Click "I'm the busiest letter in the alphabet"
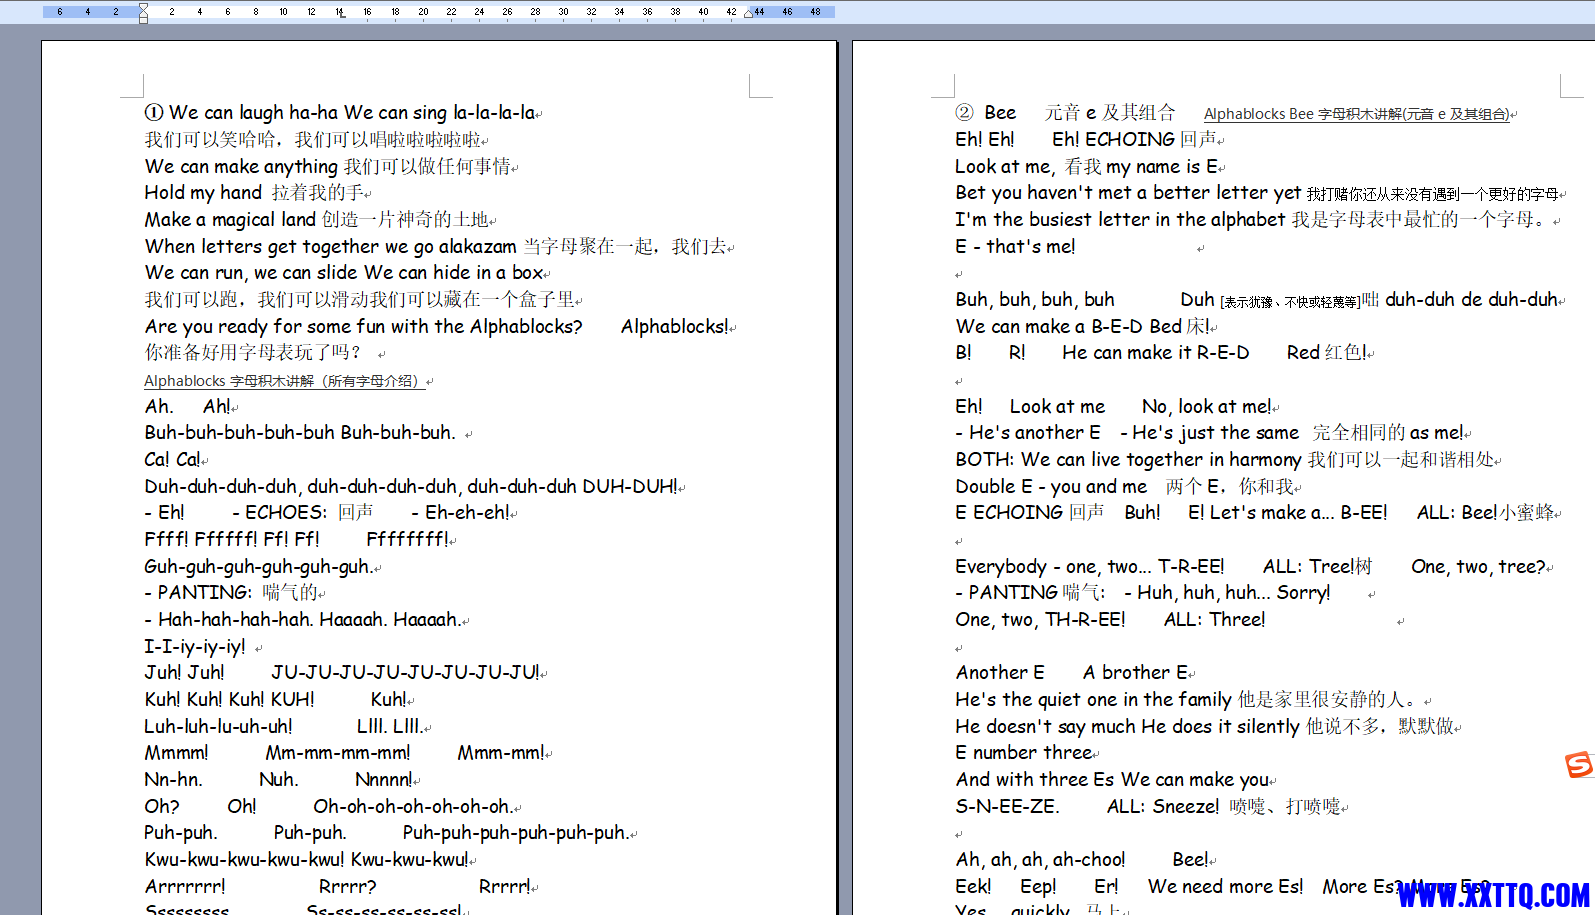Viewport: 1595px width, 915px height. point(1120,219)
